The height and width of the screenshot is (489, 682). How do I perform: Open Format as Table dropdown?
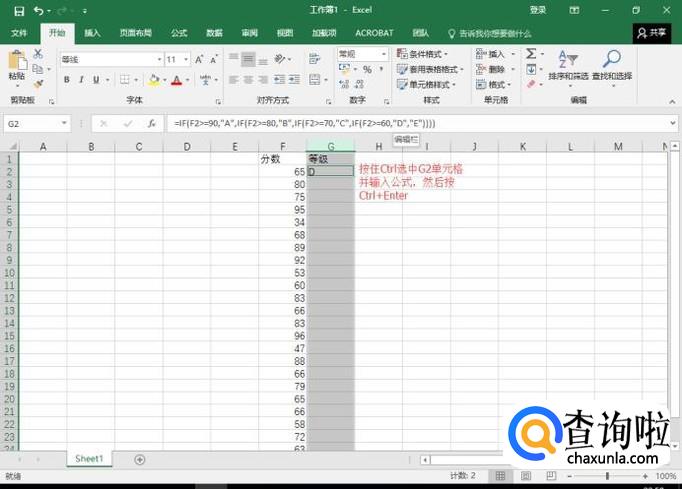click(430, 69)
